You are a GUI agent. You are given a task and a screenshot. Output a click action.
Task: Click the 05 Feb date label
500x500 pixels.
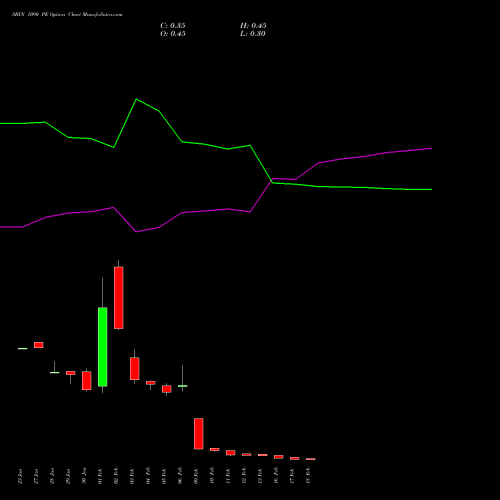tap(164, 476)
